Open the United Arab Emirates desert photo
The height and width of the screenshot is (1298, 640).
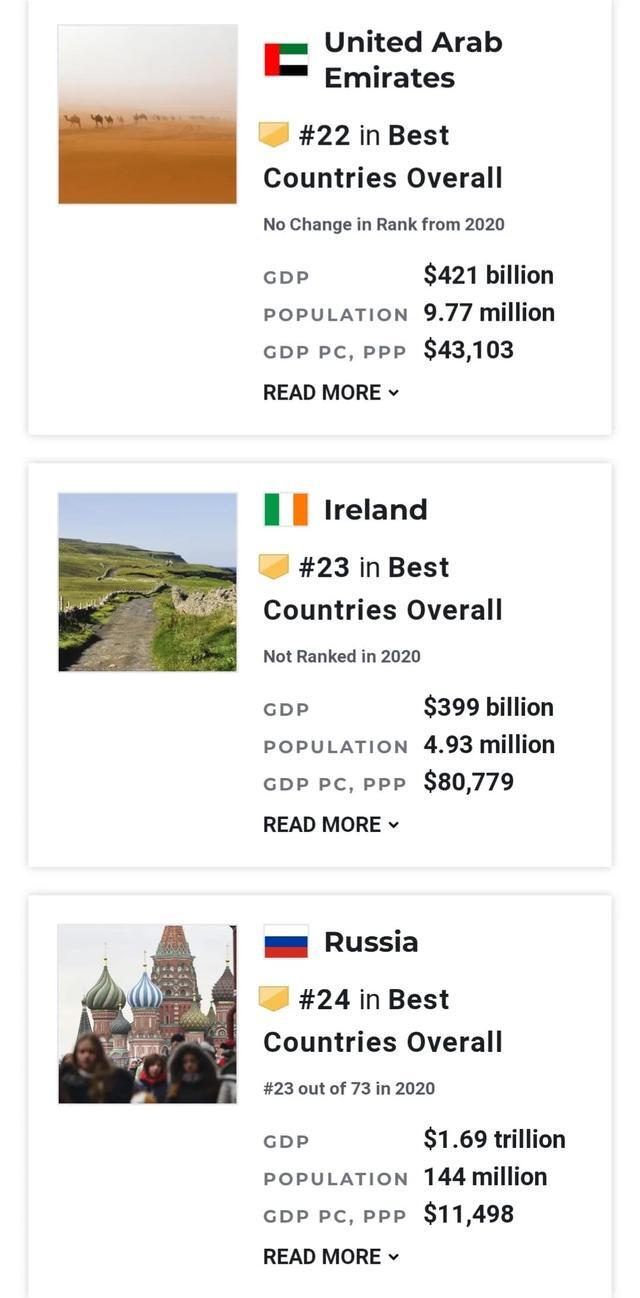[x=148, y=114]
